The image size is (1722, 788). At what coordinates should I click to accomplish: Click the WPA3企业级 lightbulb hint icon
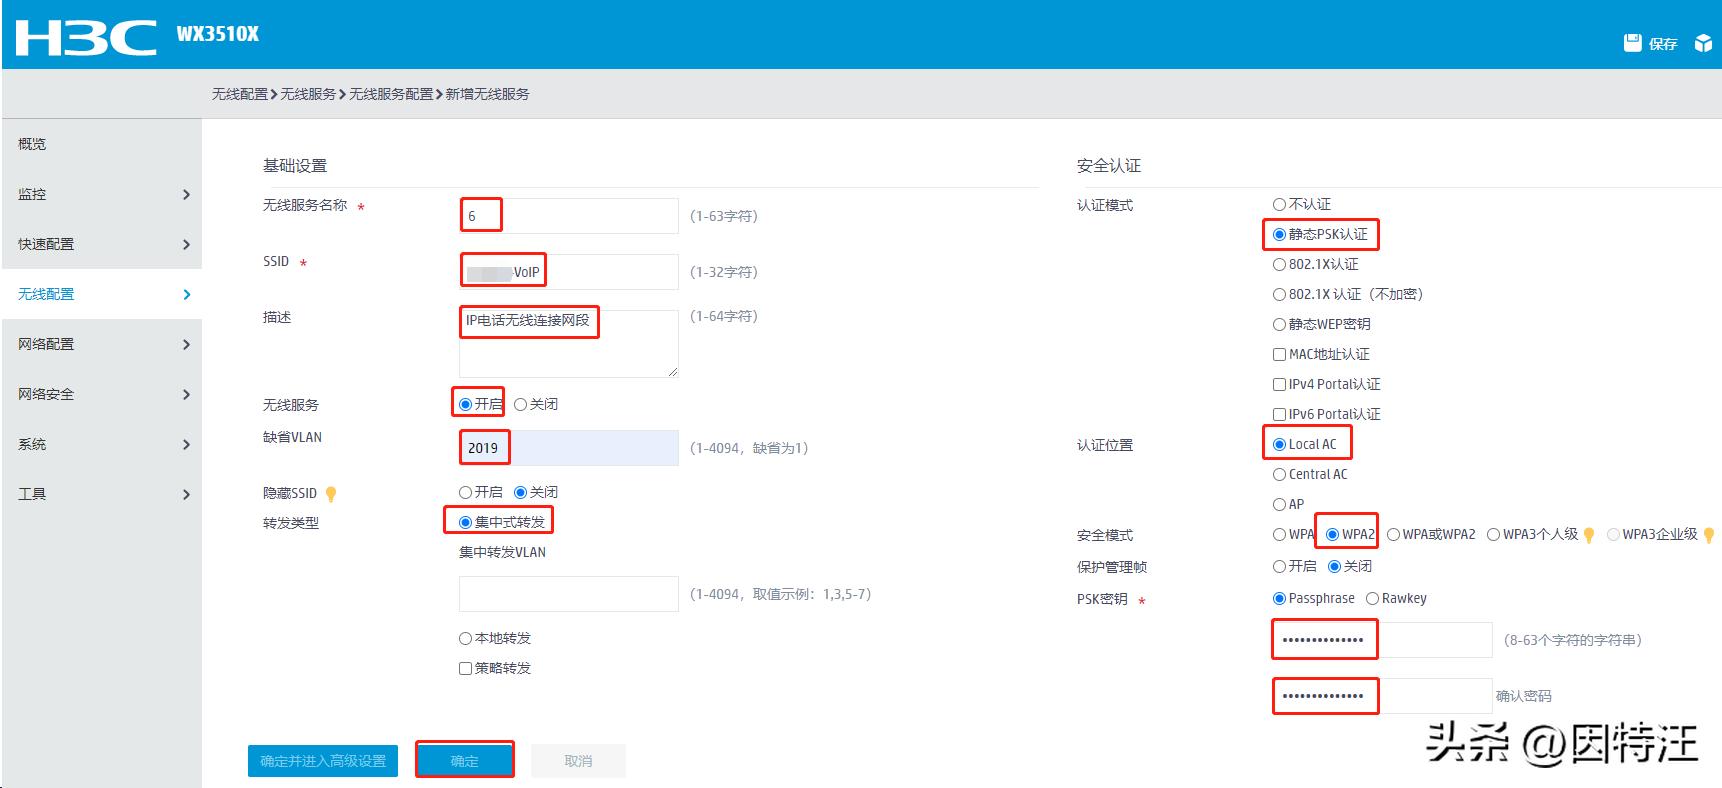click(1709, 535)
